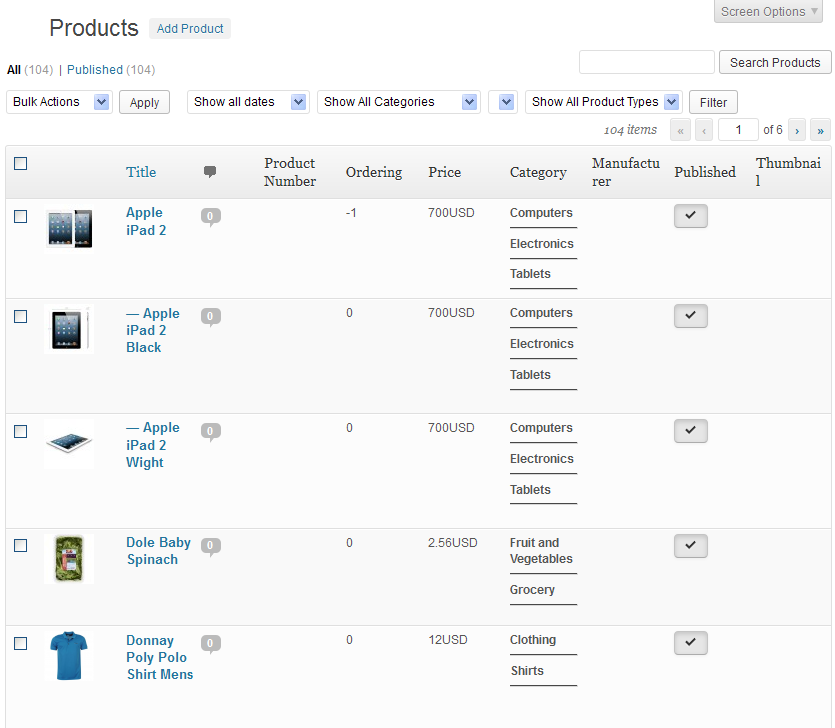This screenshot has height=728, width=835.
Task: Click the published checkmark for Donnay Polo Shirt
Action: point(690,643)
